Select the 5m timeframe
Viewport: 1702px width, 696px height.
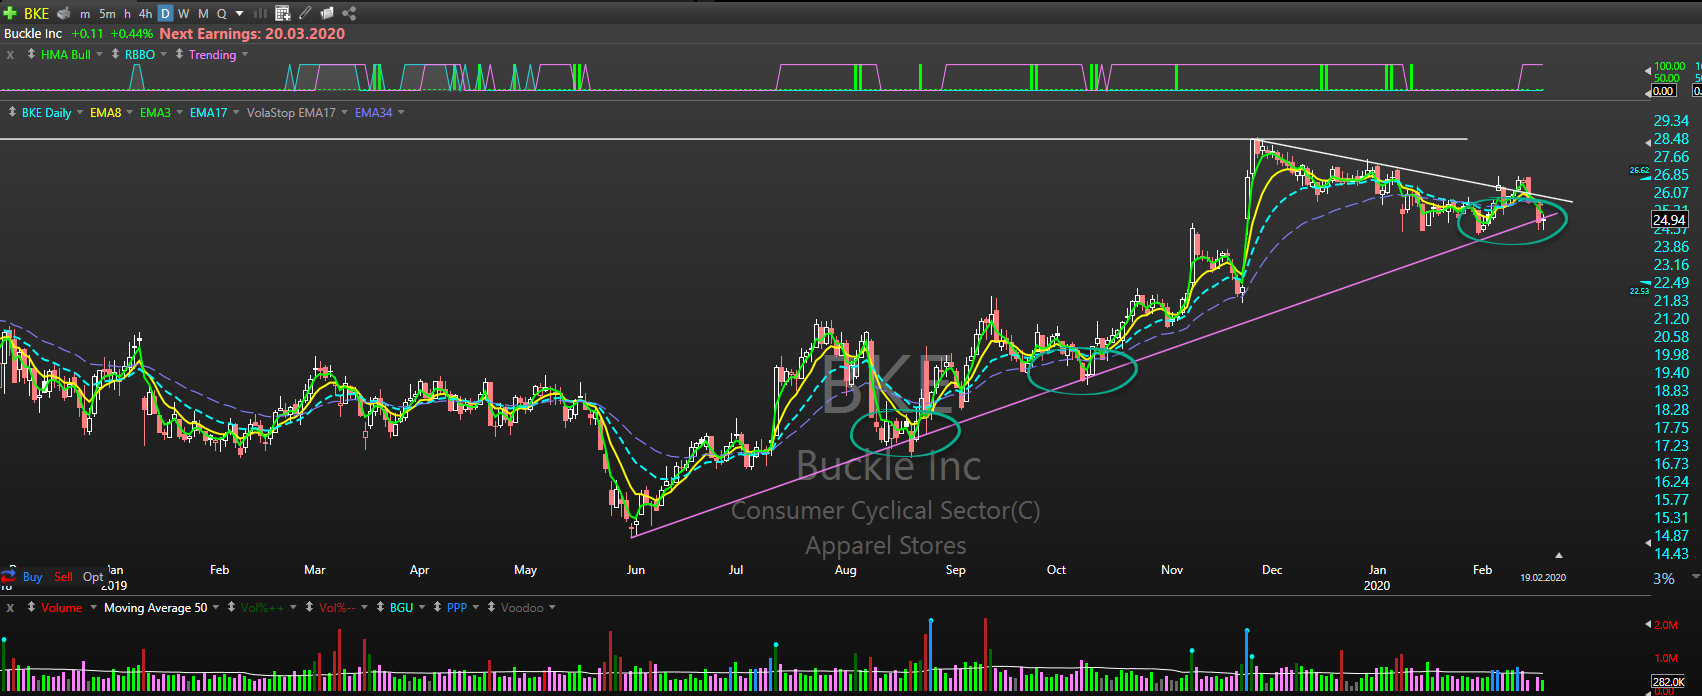point(107,13)
